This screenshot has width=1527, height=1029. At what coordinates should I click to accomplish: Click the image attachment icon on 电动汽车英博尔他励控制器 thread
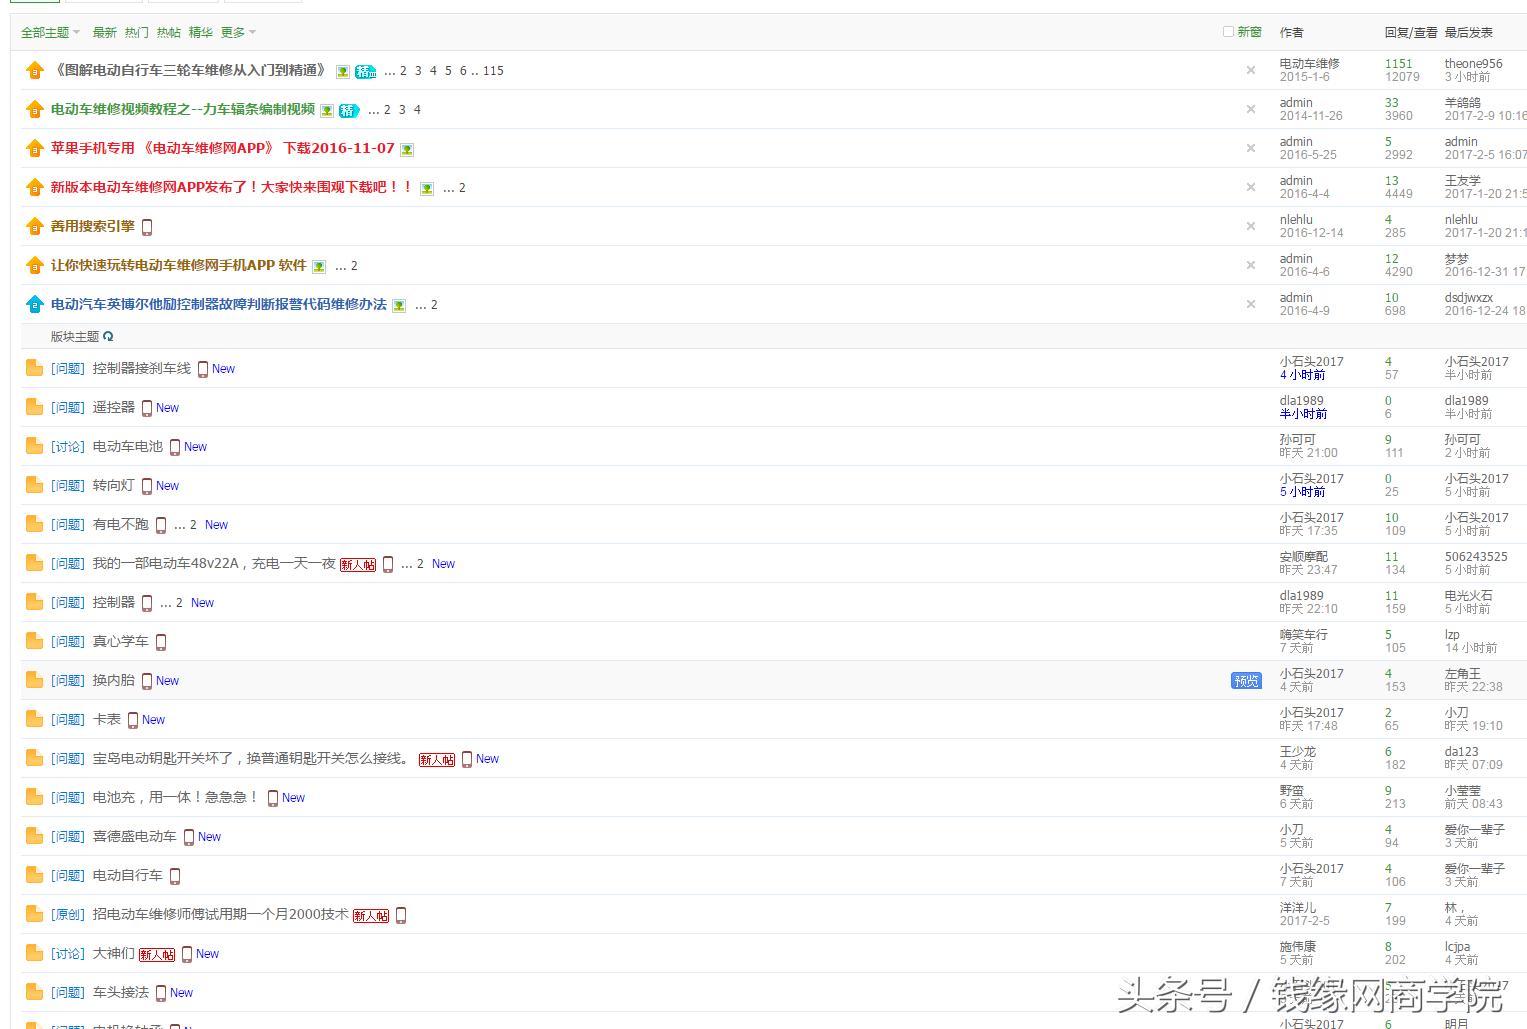(x=398, y=305)
